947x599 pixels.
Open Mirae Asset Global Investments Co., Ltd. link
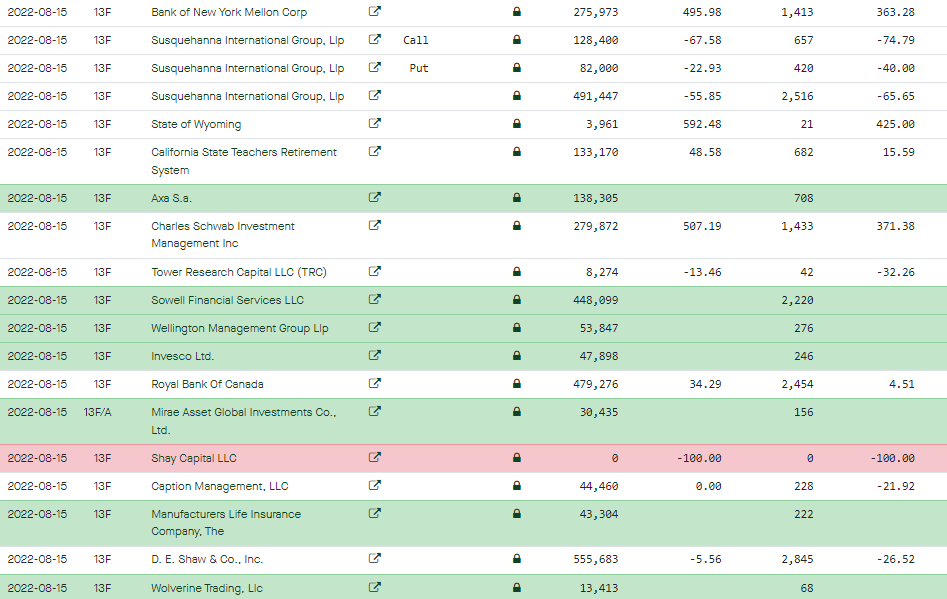pos(244,421)
